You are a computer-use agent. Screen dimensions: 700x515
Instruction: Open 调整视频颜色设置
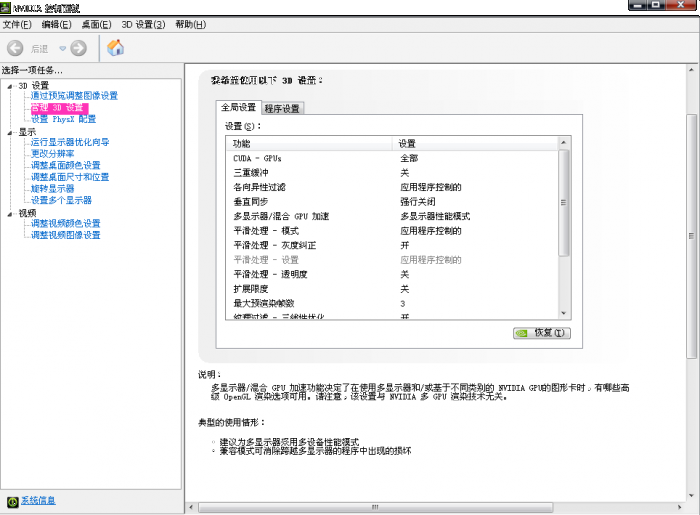[66, 223]
